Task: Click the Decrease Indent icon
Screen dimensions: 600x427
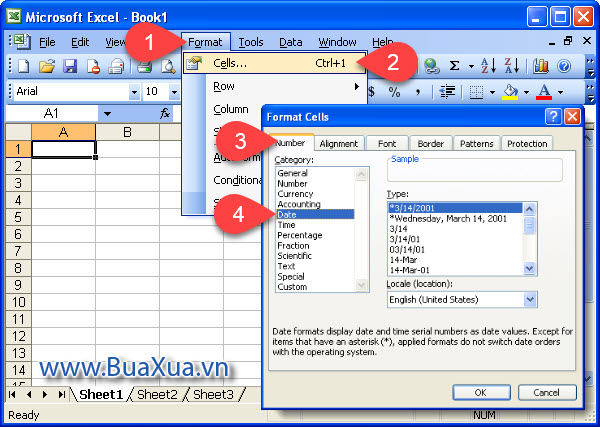Action: point(447,92)
